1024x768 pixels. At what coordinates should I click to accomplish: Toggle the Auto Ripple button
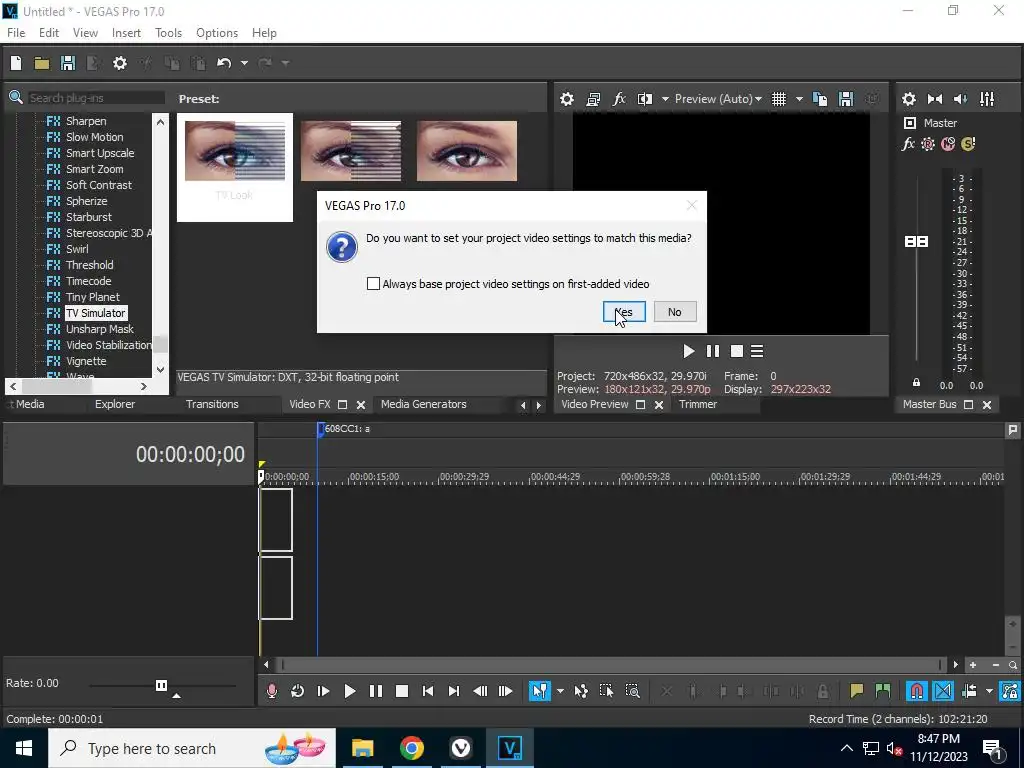pyautogui.click(x=970, y=691)
